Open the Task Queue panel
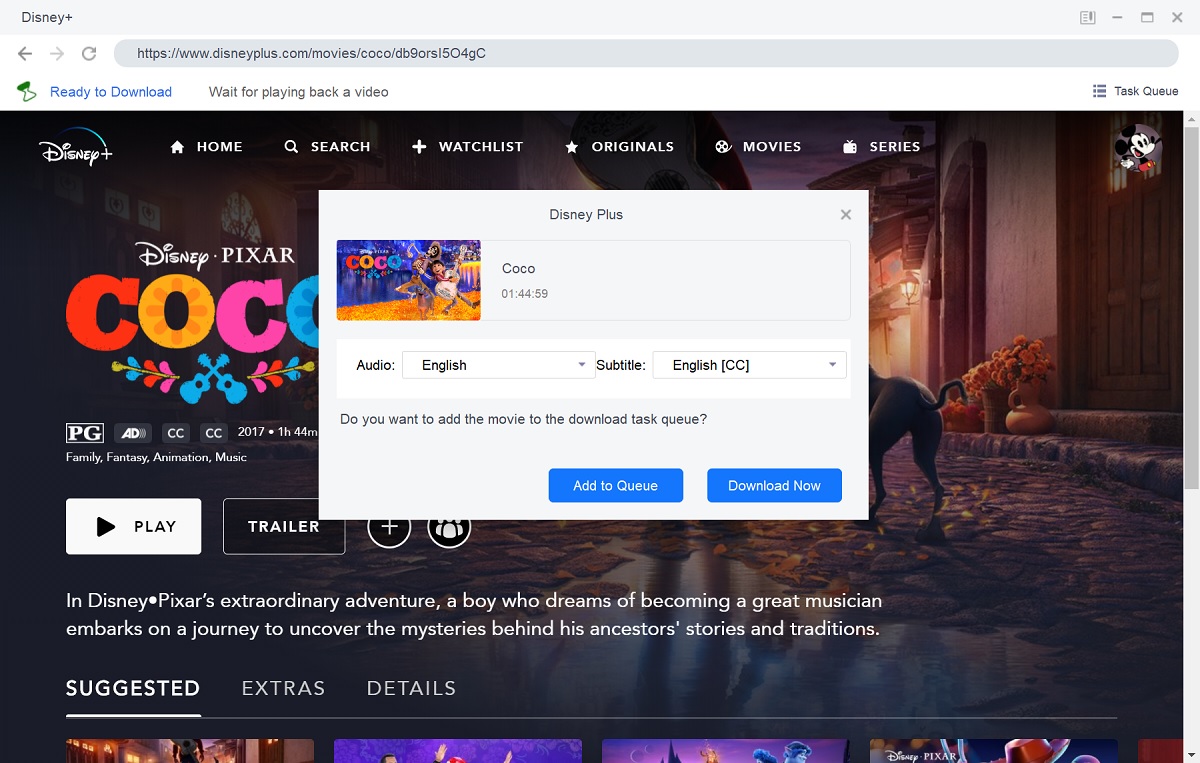Image resolution: width=1200 pixels, height=763 pixels. pyautogui.click(x=1135, y=90)
